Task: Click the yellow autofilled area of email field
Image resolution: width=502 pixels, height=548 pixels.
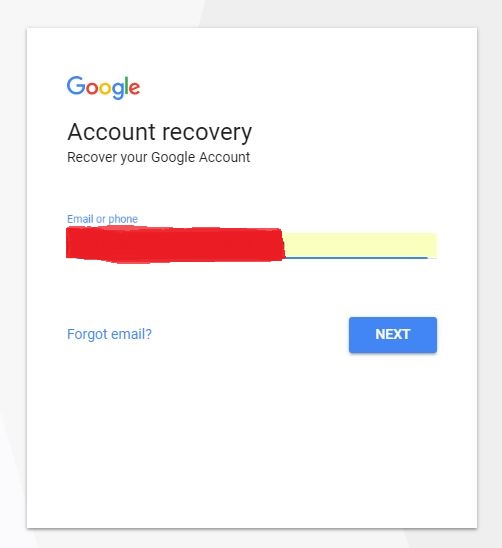Action: coord(361,245)
